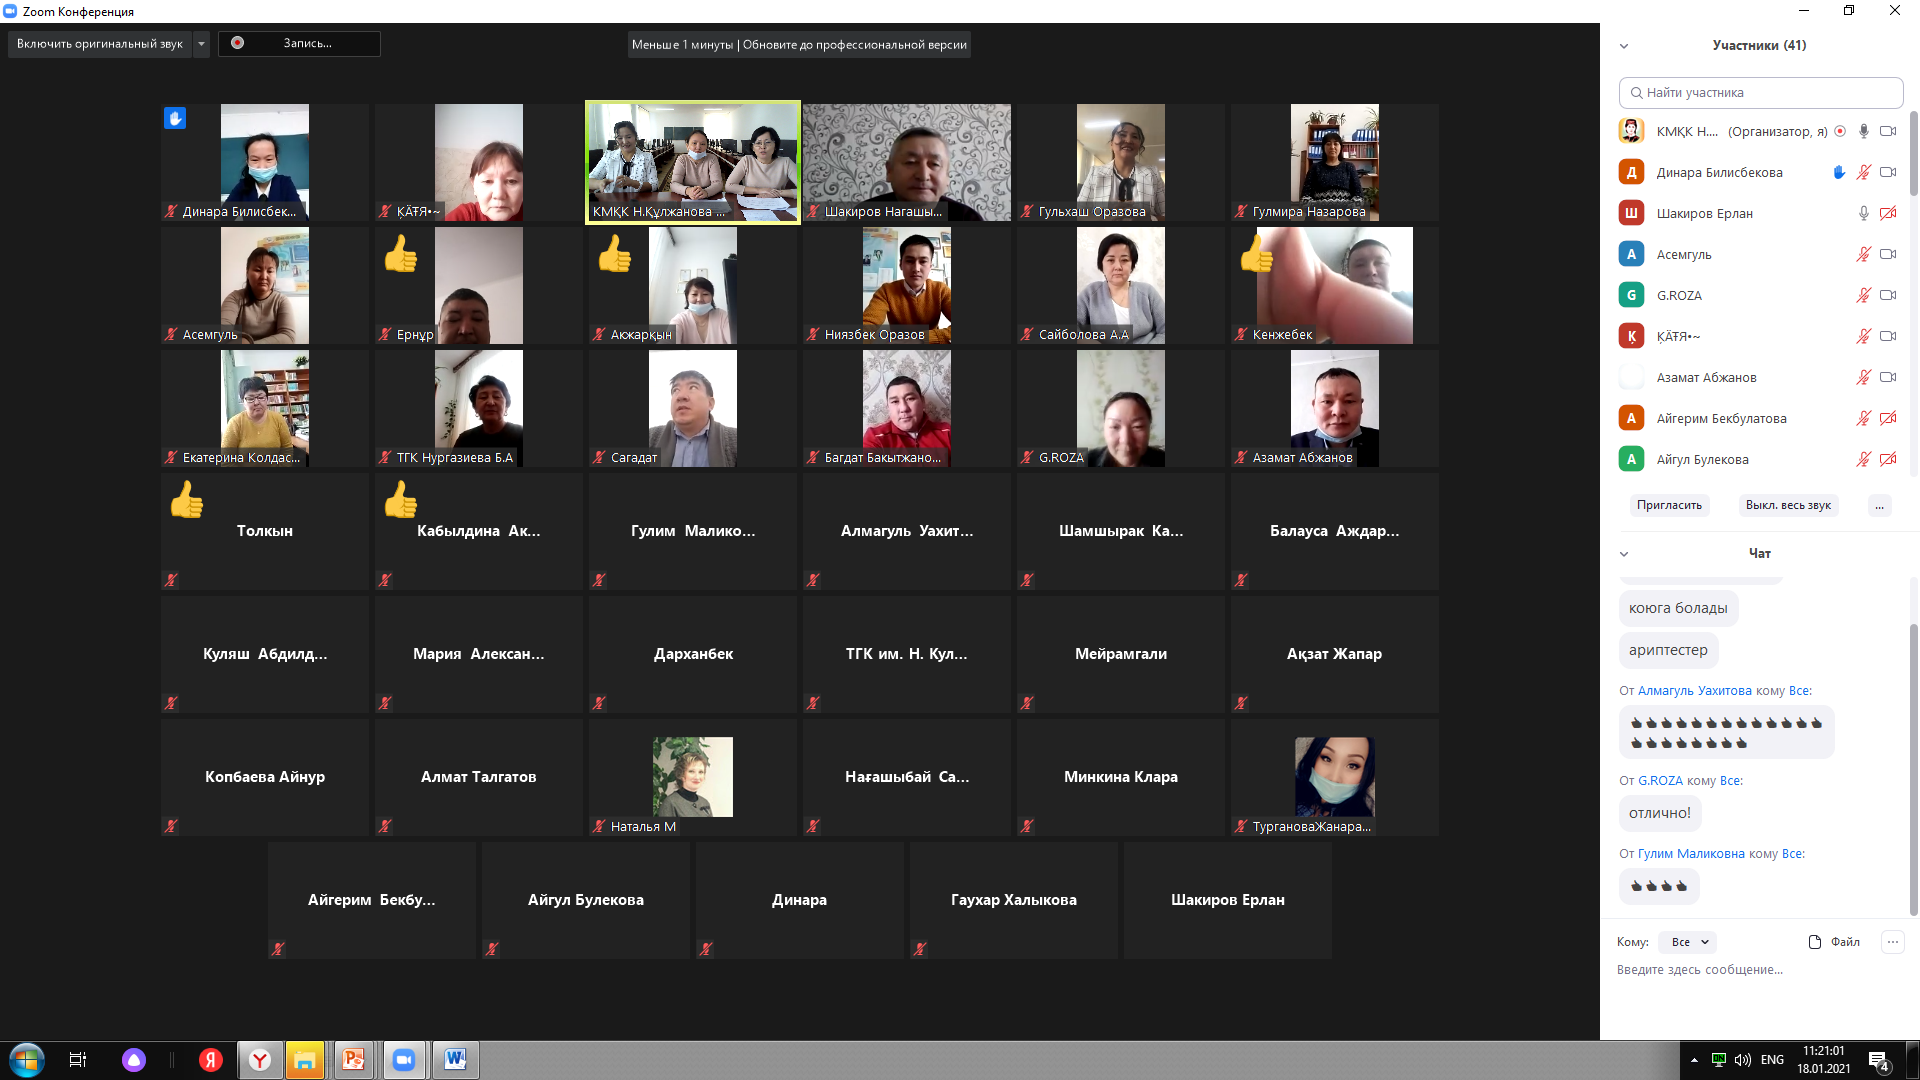Click microphone icon next to Шакиров Ерлан
The image size is (1920, 1080).
coord(1863,213)
